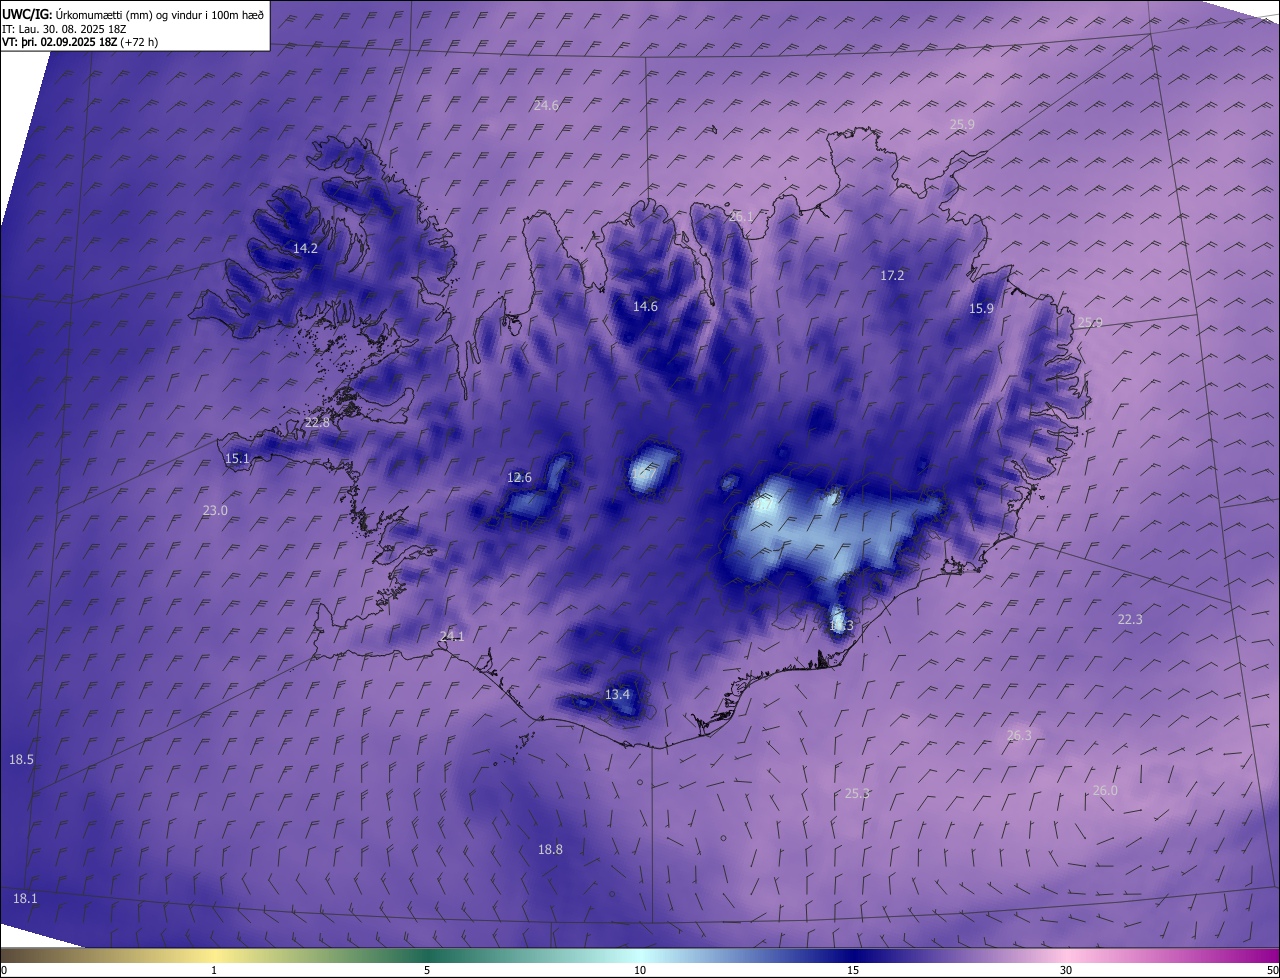
Task: Click the map title 'Úrkomumætti (mm) og vindur í 100m hæð'
Action: 160,15
